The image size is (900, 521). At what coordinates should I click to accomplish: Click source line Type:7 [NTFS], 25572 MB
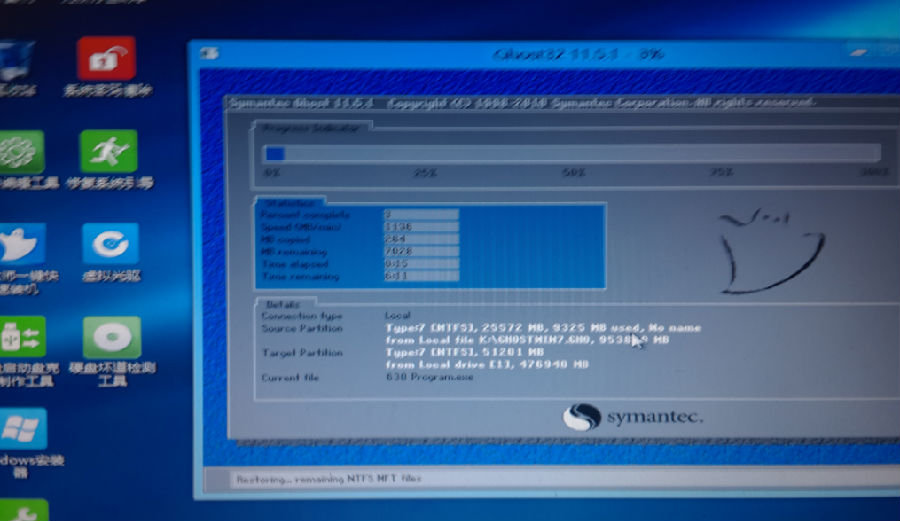pyautogui.click(x=543, y=328)
